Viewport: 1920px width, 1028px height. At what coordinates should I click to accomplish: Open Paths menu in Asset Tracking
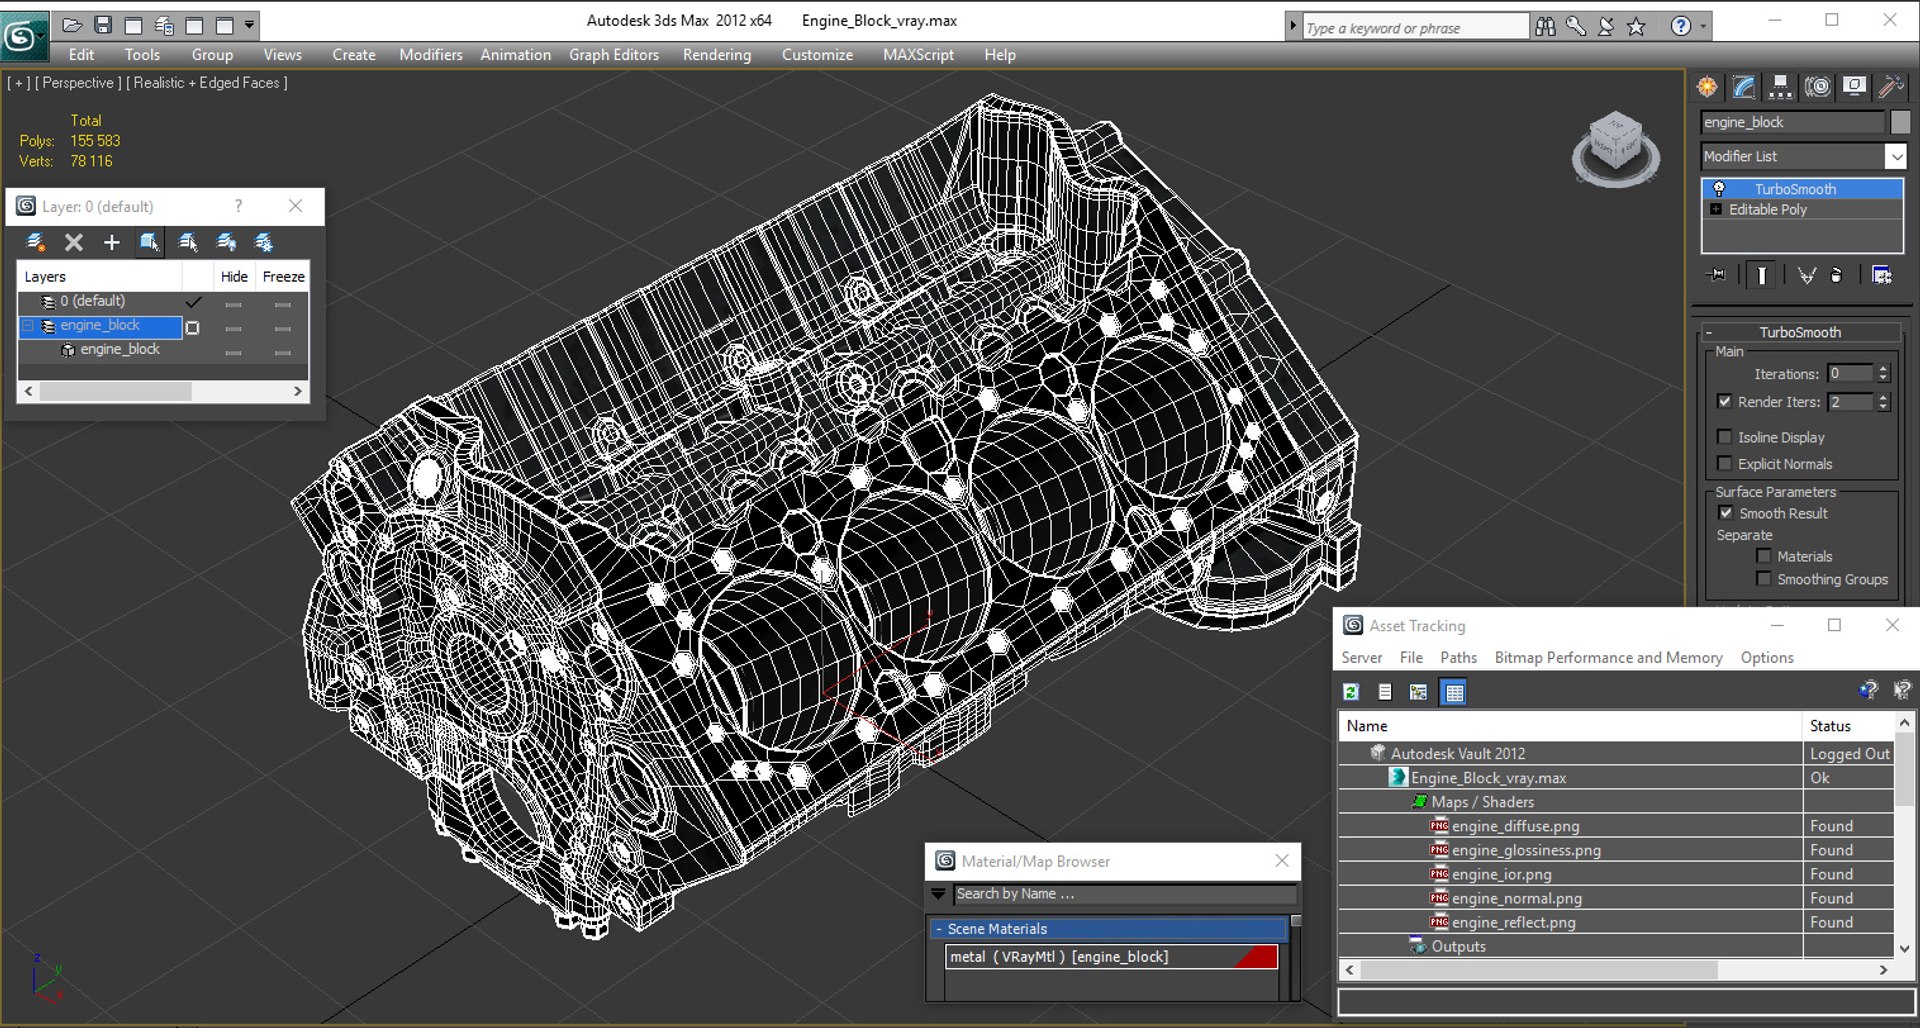[1458, 657]
